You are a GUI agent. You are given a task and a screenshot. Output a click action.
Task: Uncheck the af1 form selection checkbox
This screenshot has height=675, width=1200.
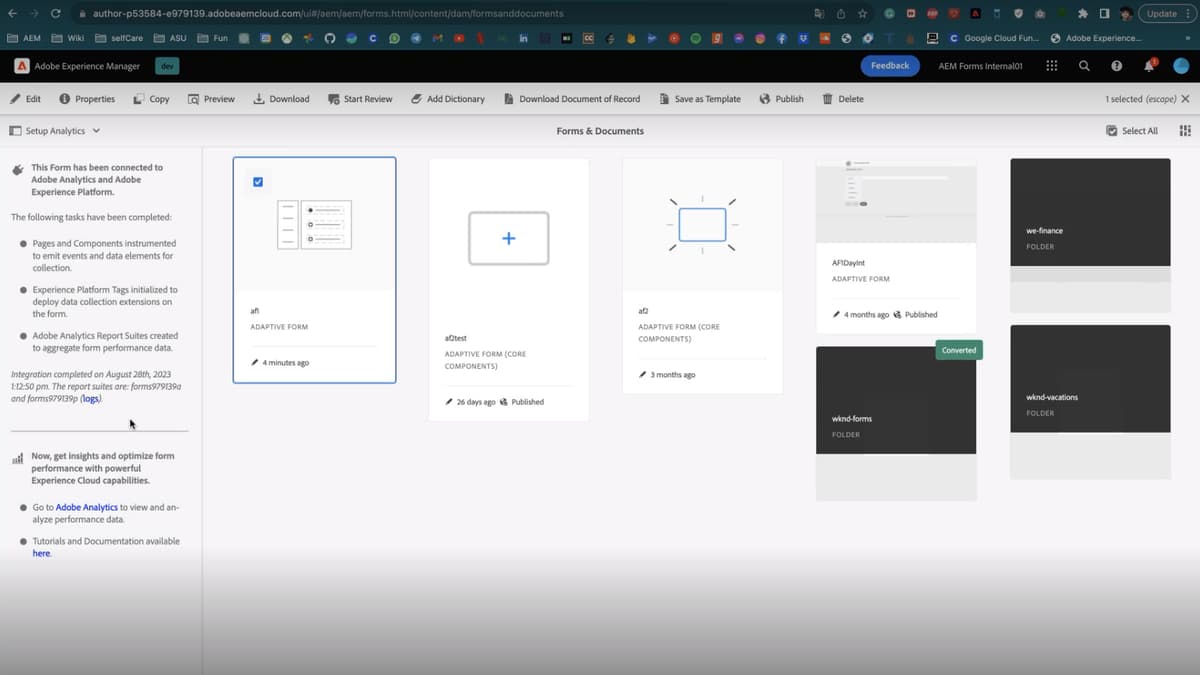pyautogui.click(x=258, y=181)
